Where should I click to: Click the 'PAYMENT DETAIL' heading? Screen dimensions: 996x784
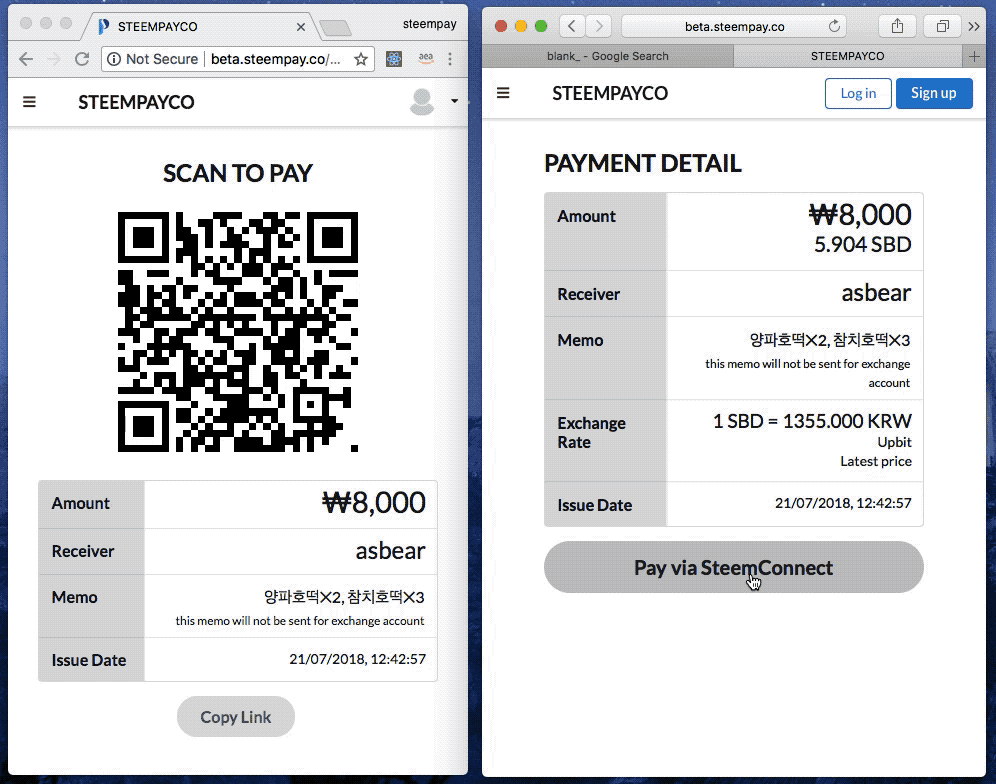coord(643,163)
